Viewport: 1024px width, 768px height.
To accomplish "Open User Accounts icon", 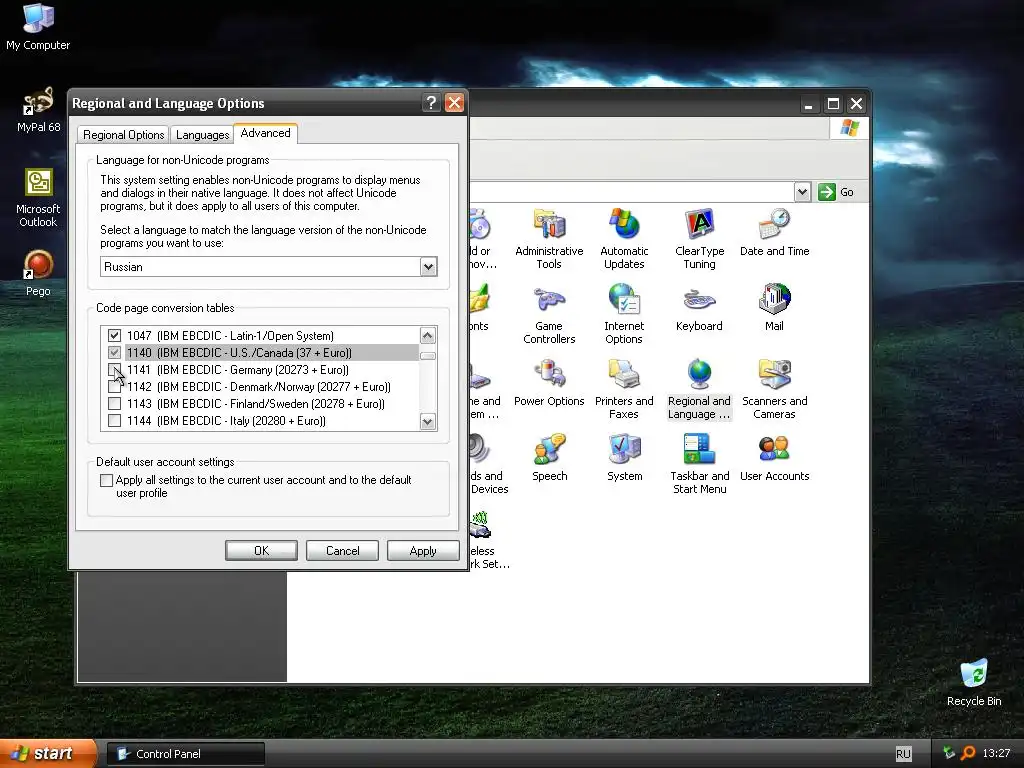I will coord(775,458).
